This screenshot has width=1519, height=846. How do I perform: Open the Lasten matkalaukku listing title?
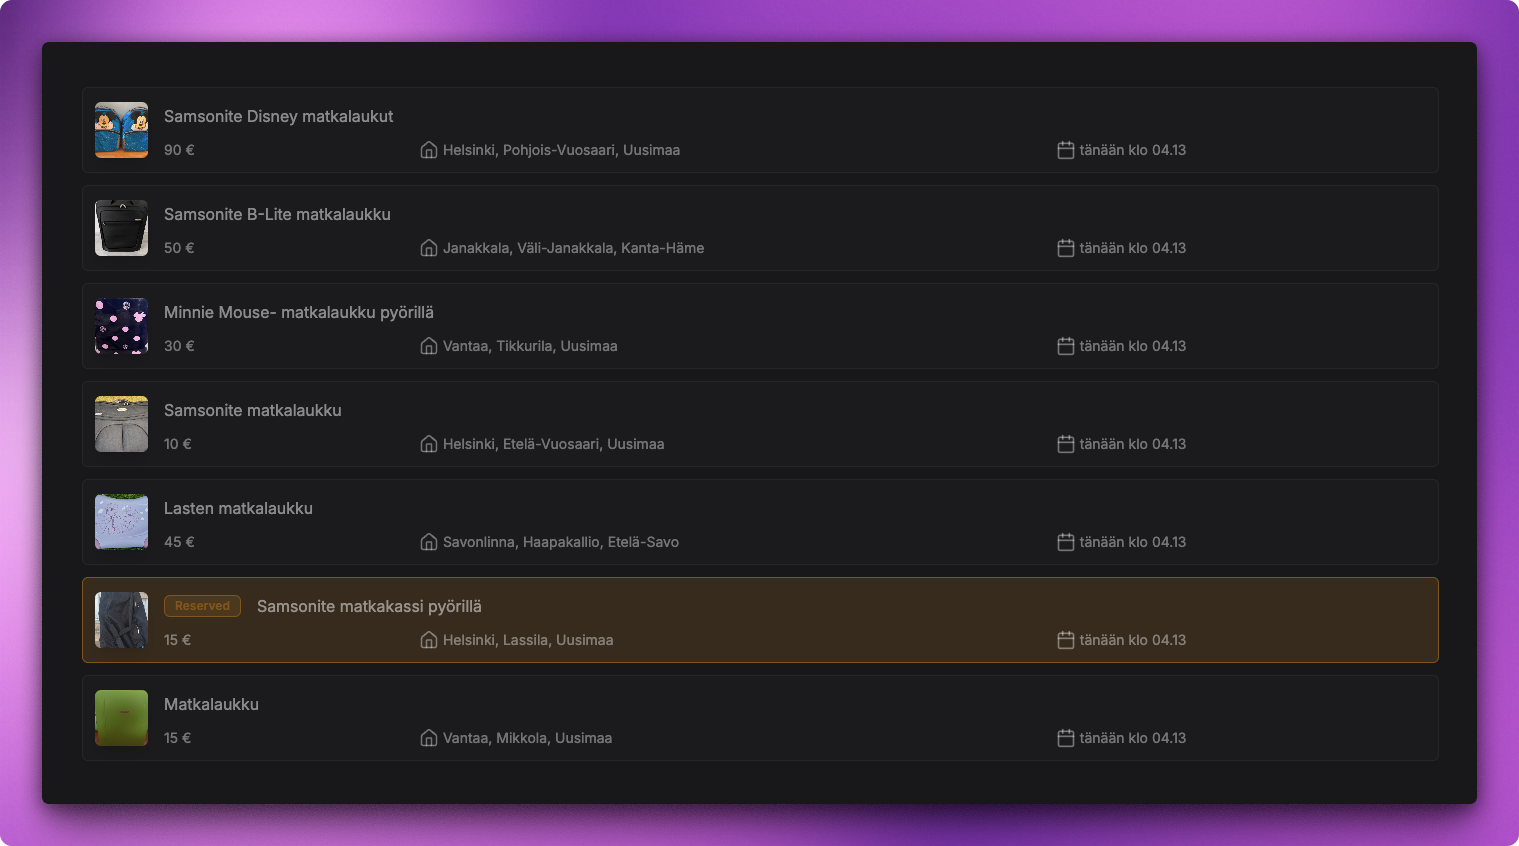(x=238, y=508)
